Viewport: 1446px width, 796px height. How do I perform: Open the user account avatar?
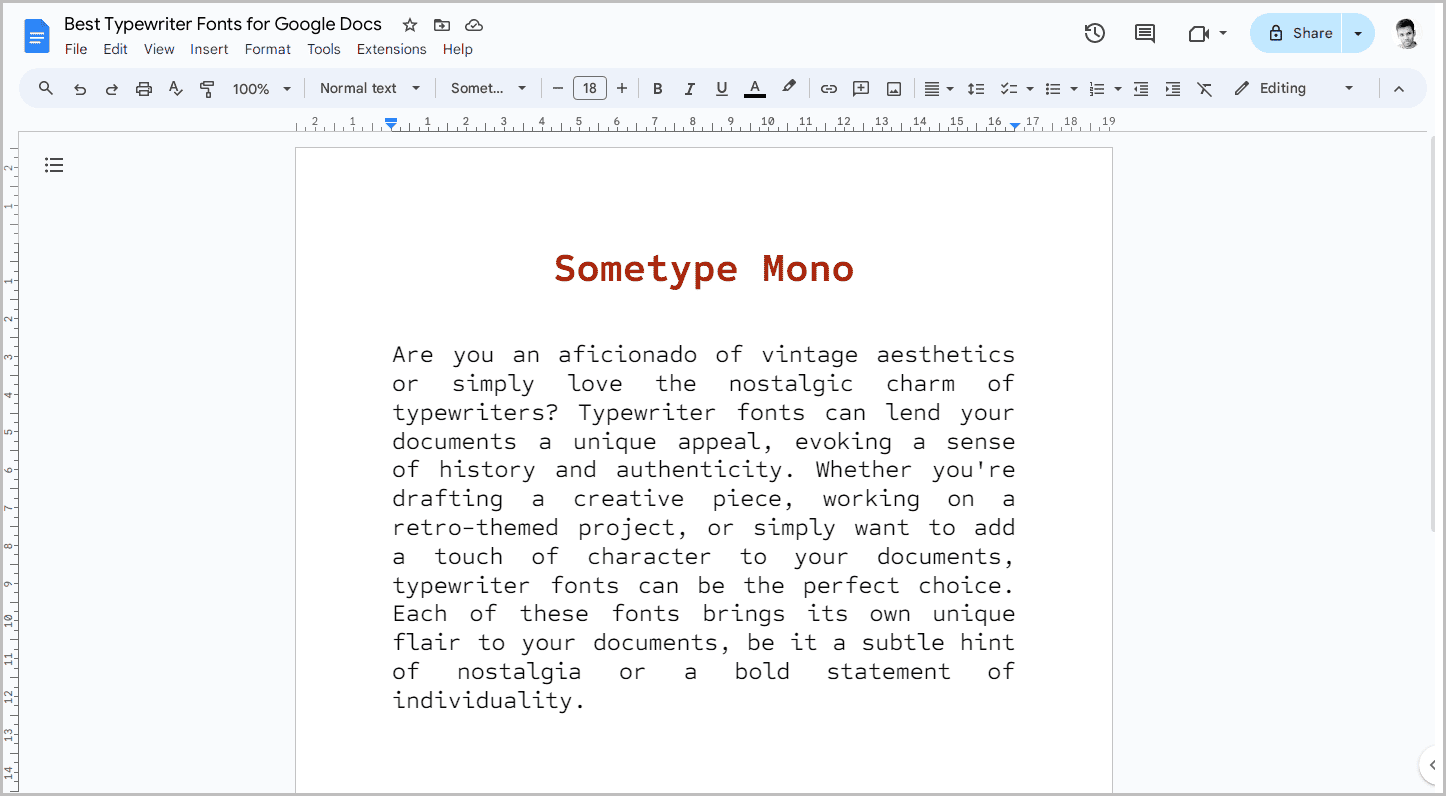[1406, 33]
